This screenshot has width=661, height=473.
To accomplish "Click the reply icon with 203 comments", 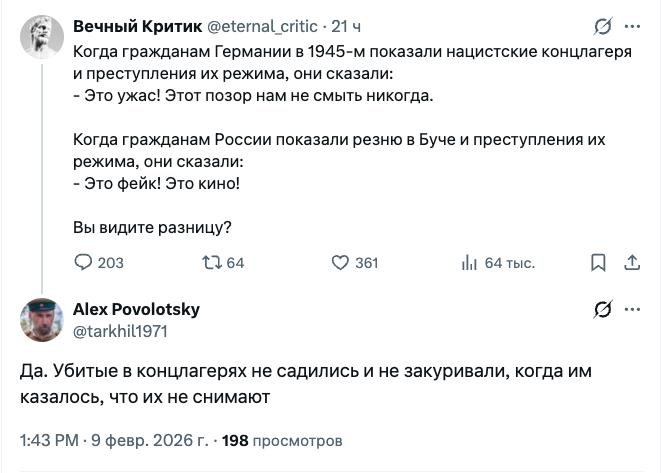I will 83,263.
